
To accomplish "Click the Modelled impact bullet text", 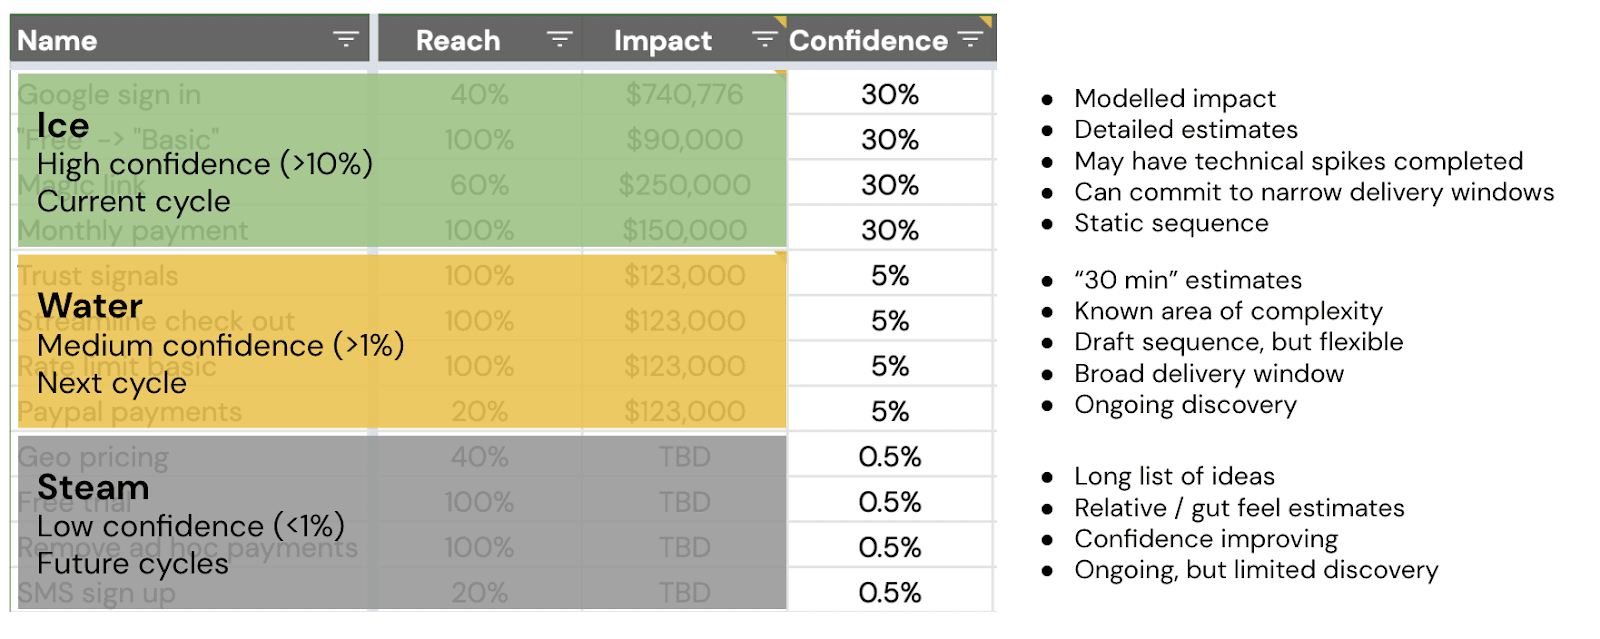I will pos(1174,99).
